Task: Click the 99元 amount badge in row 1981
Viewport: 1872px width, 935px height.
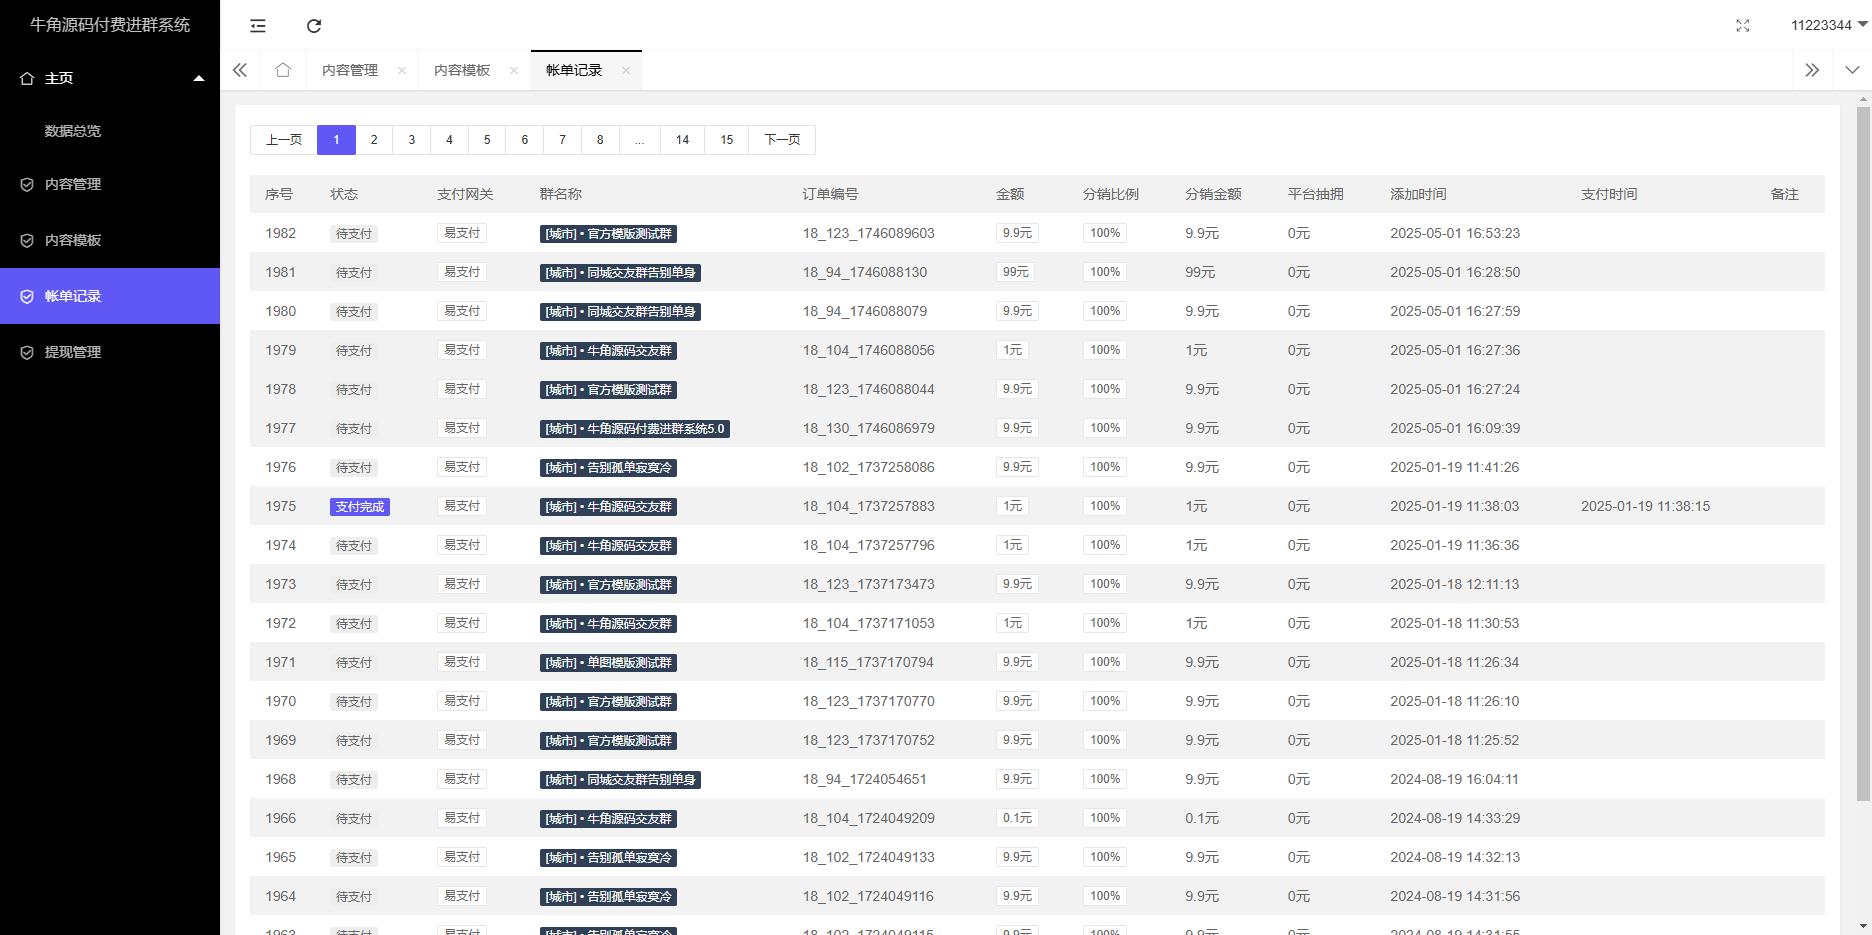Action: pos(1016,272)
